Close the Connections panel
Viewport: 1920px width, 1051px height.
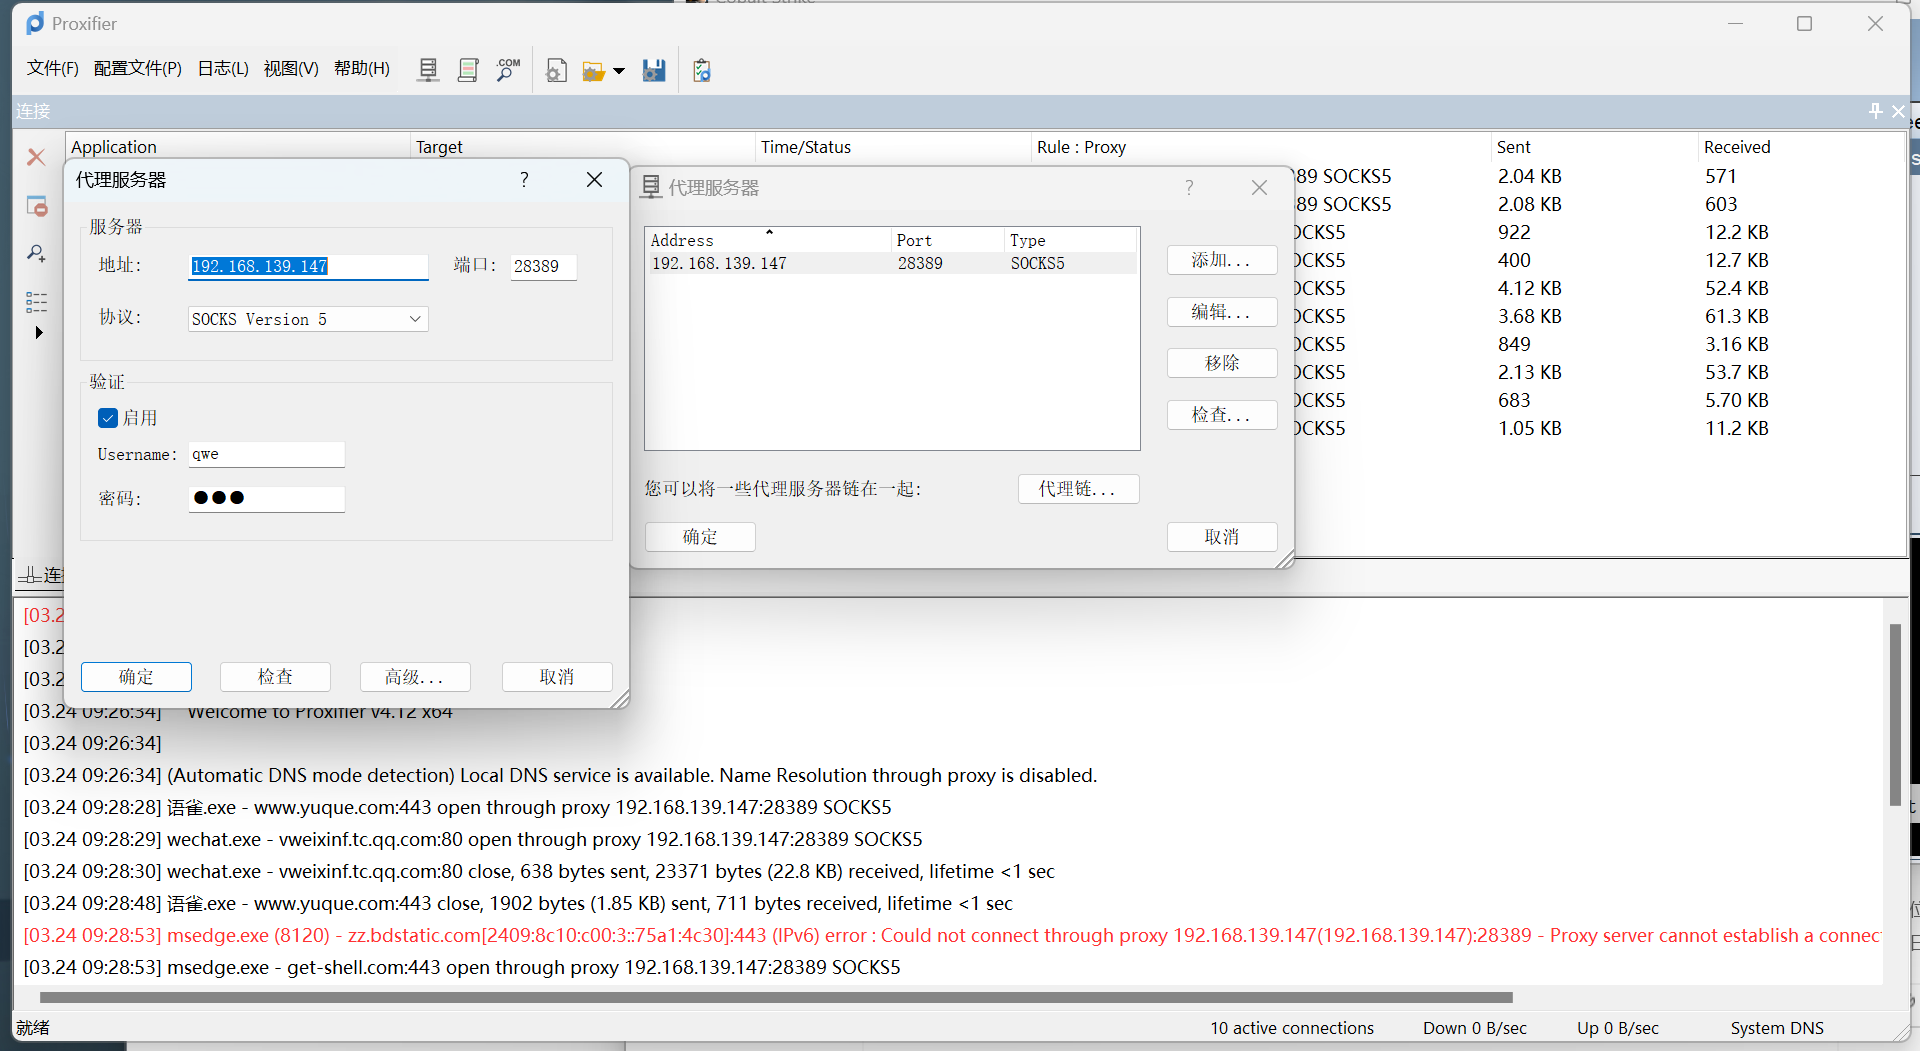(x=1898, y=111)
